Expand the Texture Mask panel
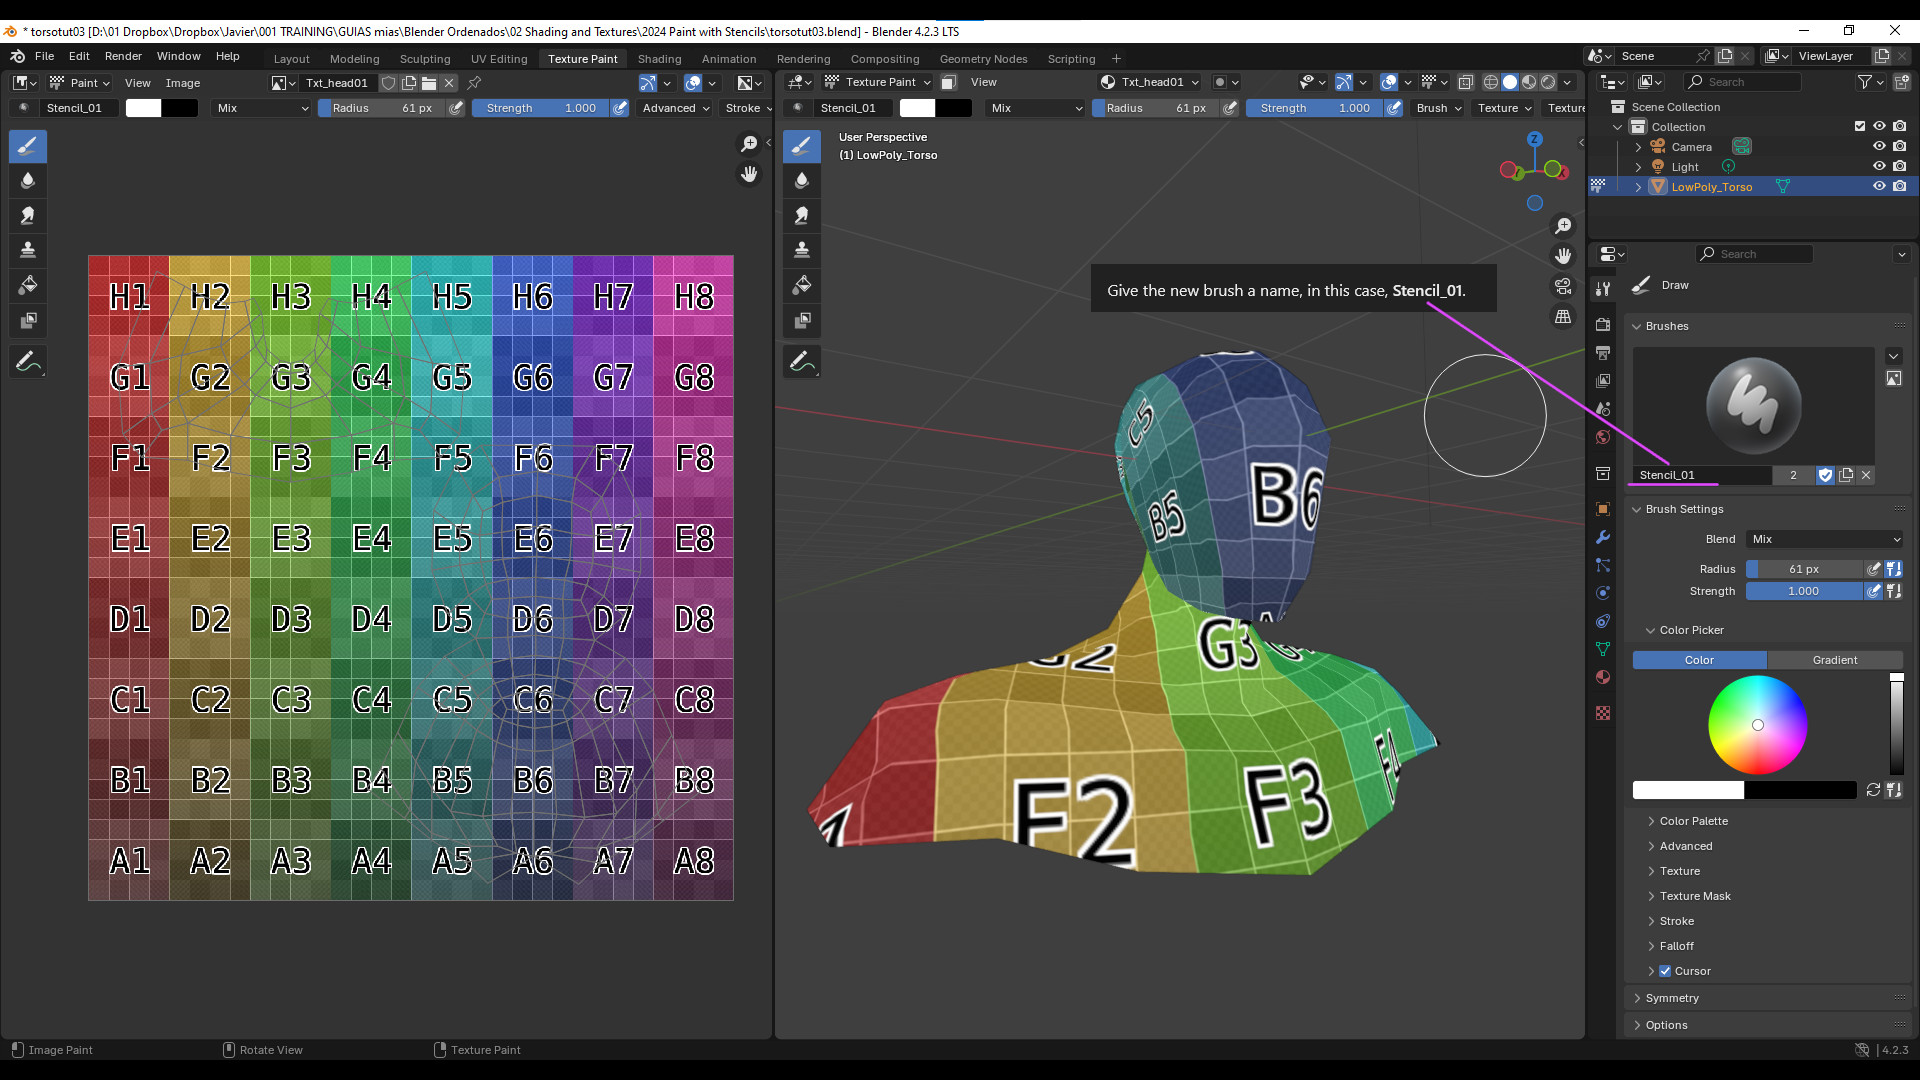 tap(1695, 896)
